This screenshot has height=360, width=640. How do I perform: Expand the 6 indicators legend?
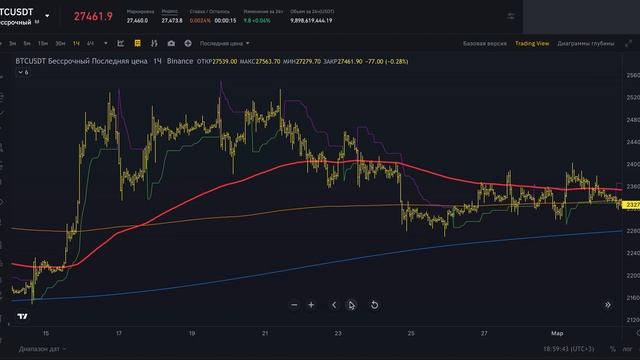coord(23,72)
